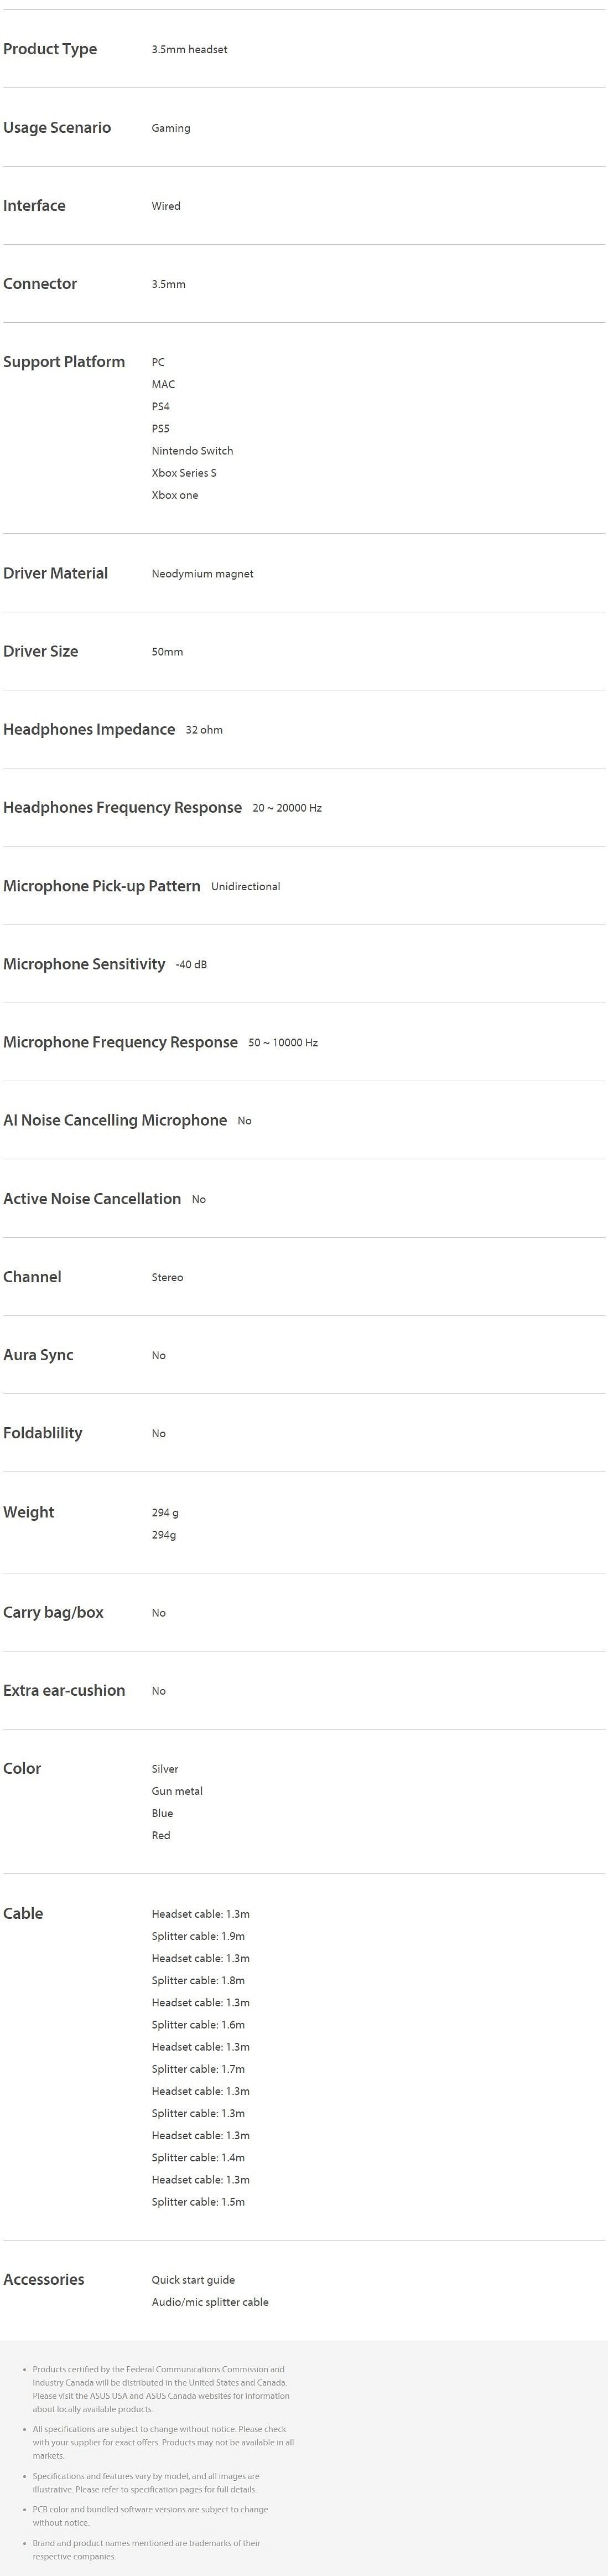The image size is (608, 2576).
Task: Click the 20 ~ 20000 Hz frequency value
Action: pyautogui.click(x=287, y=808)
